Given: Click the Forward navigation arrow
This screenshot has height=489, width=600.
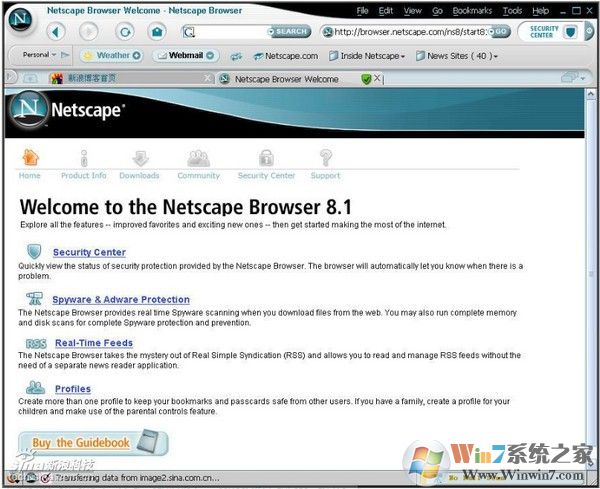Looking at the screenshot, I should (x=89, y=32).
